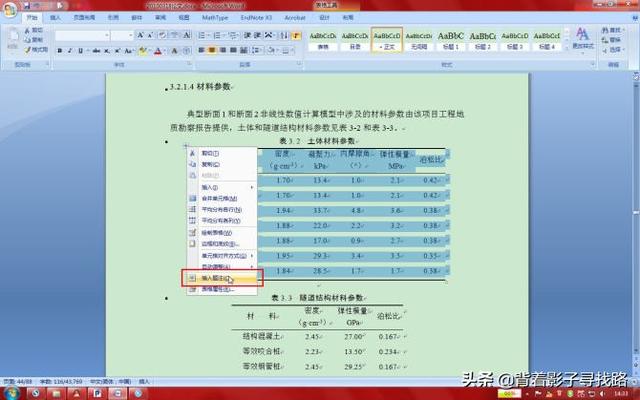Click the Multilevel list button
This screenshot has height=400, width=640.
(233, 36)
